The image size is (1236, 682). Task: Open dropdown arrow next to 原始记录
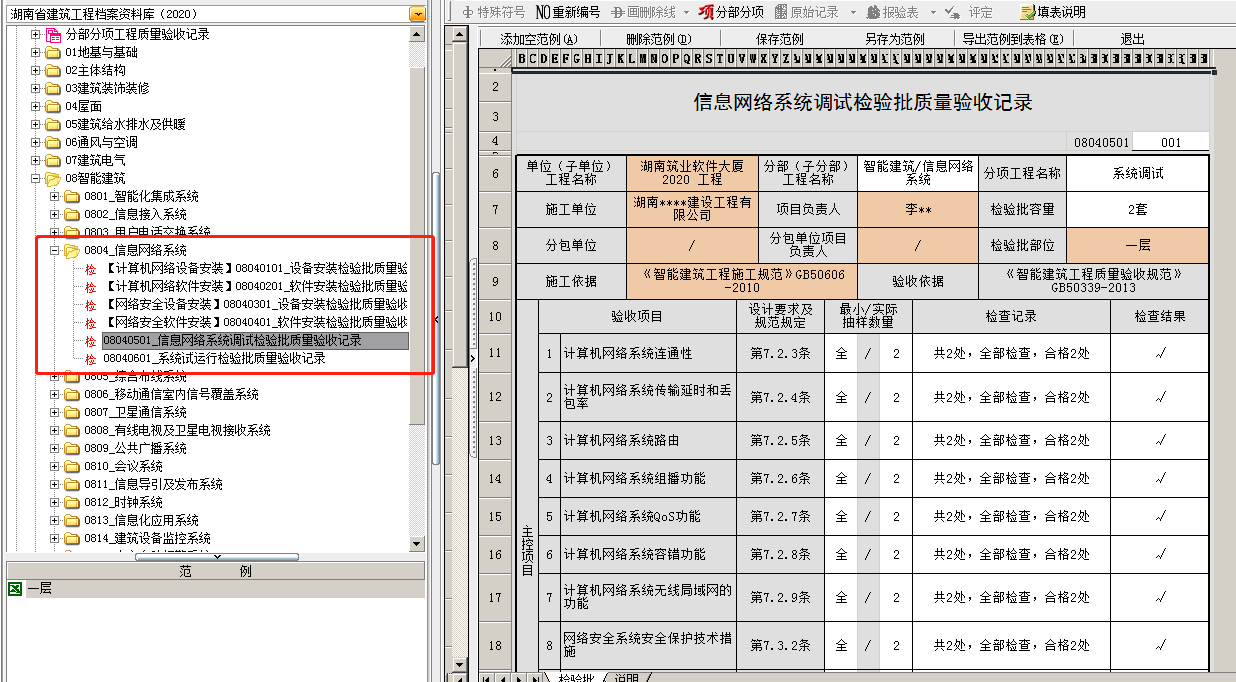pyautogui.click(x=853, y=12)
